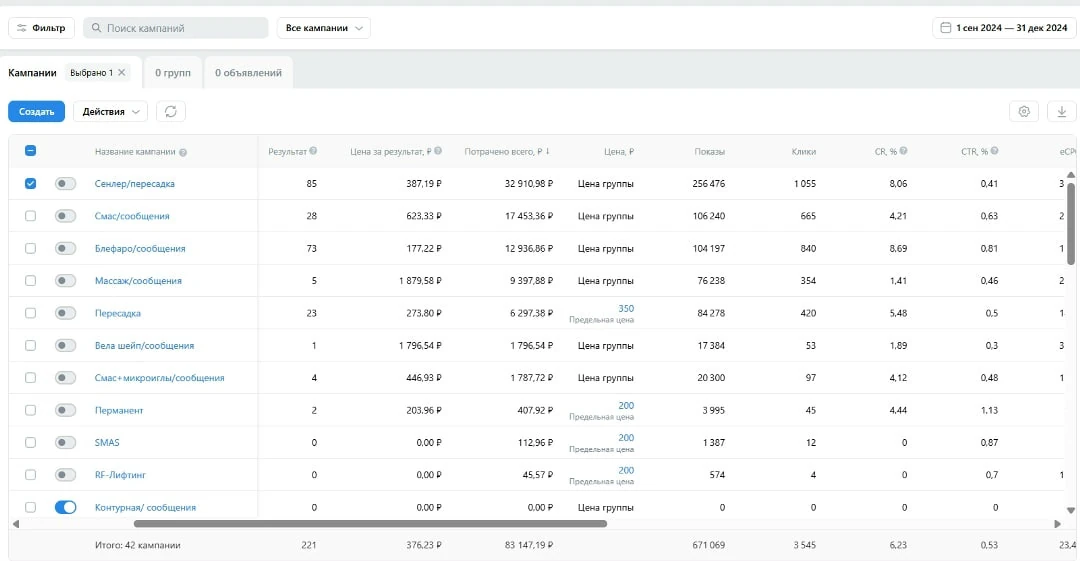Viewport: 1080px width, 561px height.
Task: Open the date range picker 1 сен 2024
Action: click(1004, 28)
